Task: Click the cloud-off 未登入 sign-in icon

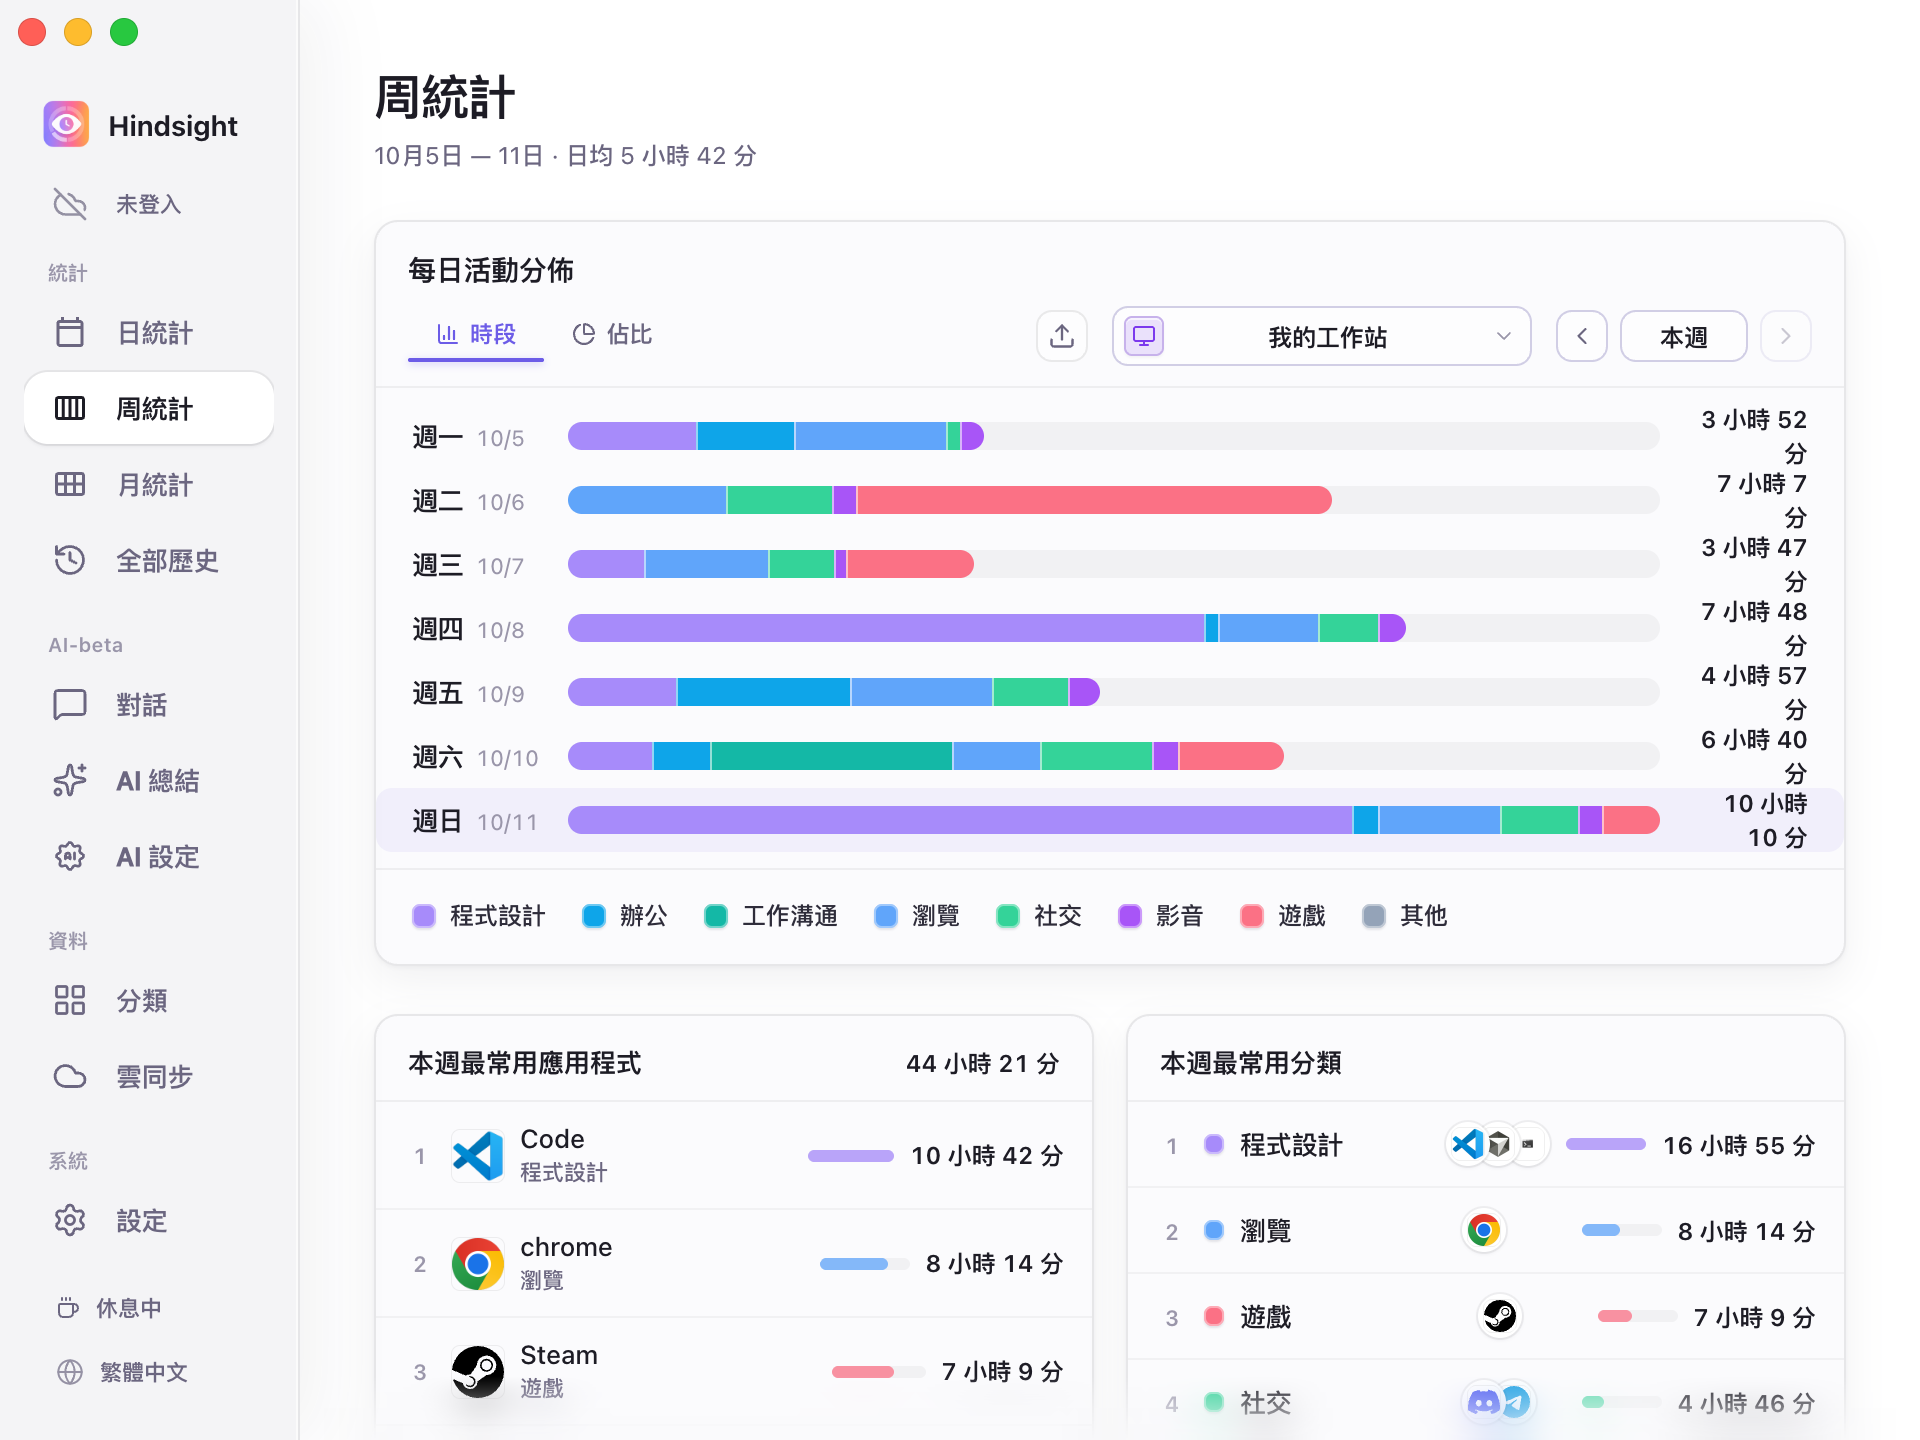Action: [x=70, y=204]
